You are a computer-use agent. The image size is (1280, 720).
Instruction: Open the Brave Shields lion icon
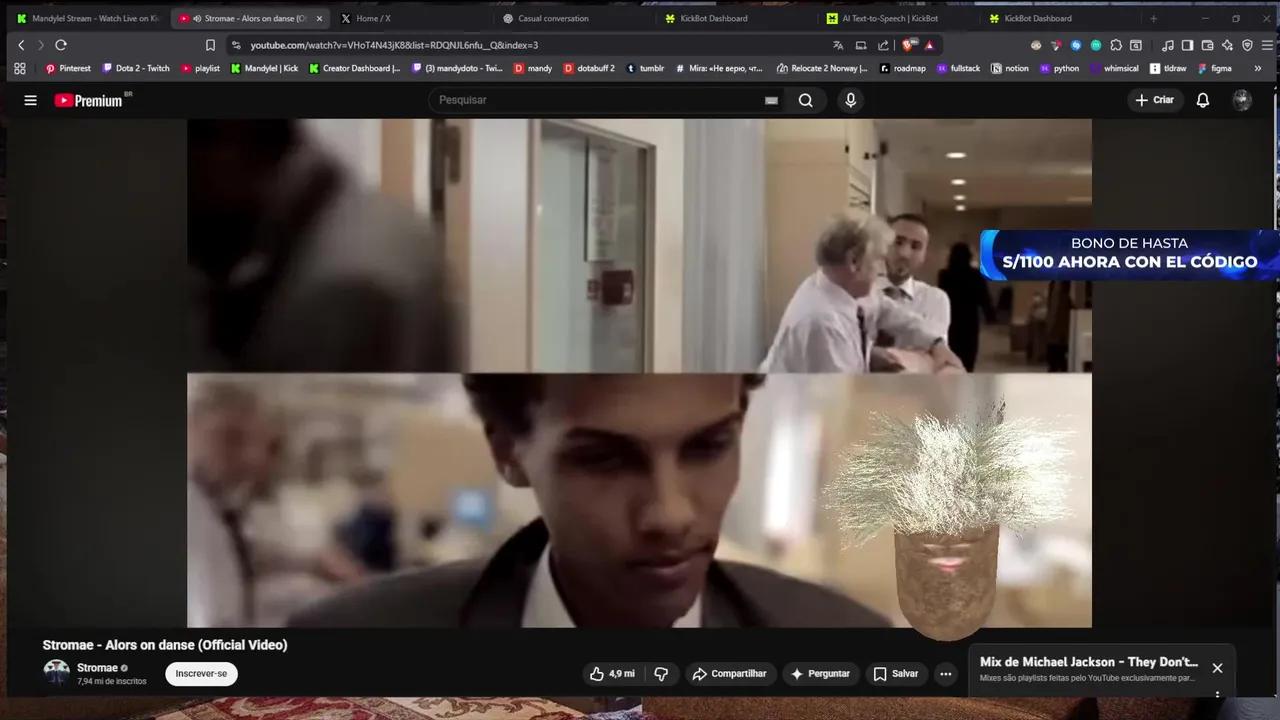(907, 45)
